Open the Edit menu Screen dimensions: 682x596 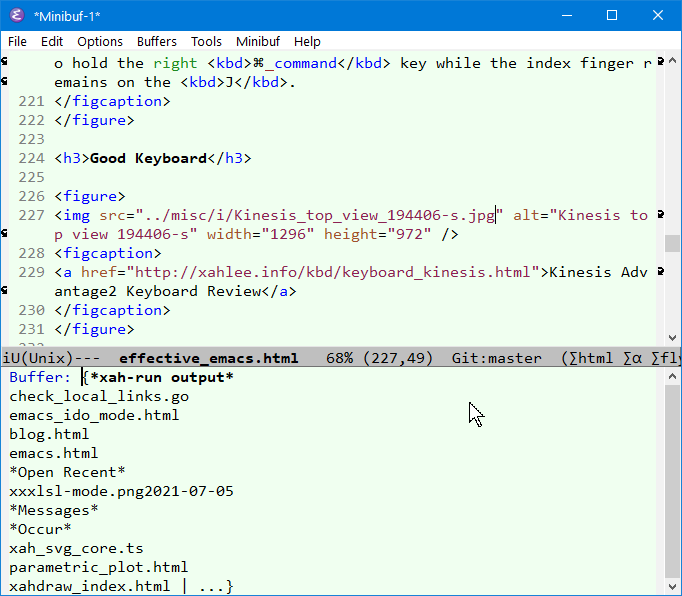click(52, 42)
